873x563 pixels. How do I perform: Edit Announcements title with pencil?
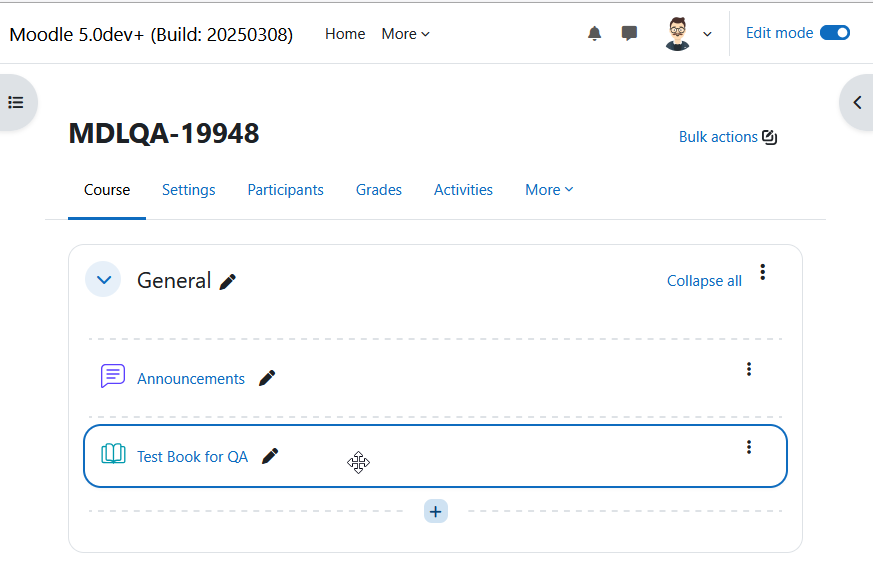[x=267, y=378]
